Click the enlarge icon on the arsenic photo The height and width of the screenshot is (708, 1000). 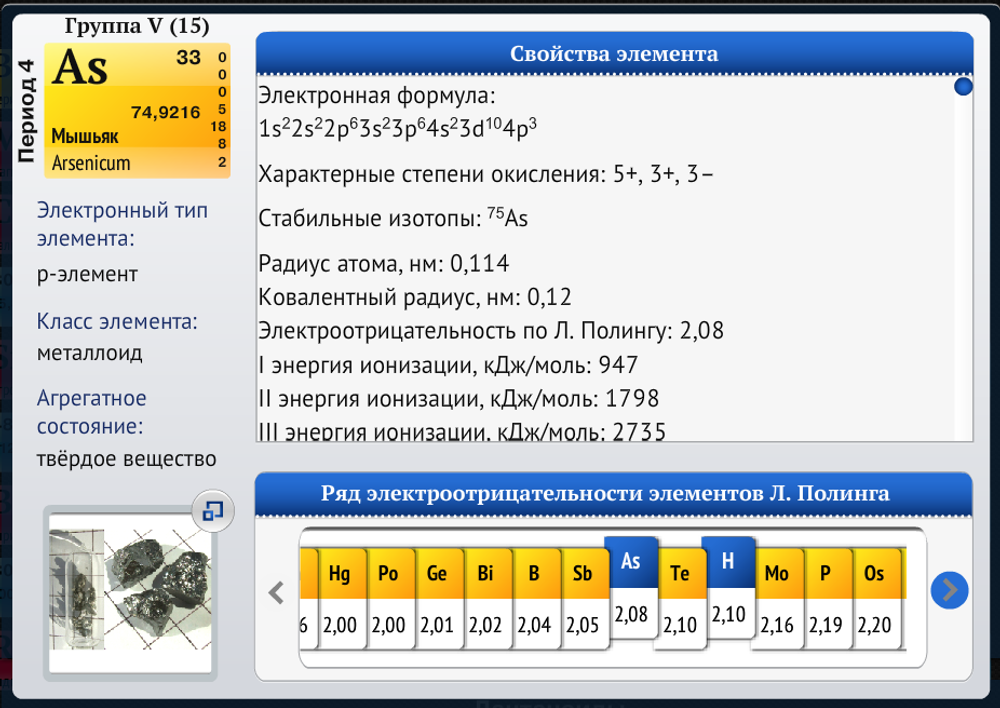210,512
